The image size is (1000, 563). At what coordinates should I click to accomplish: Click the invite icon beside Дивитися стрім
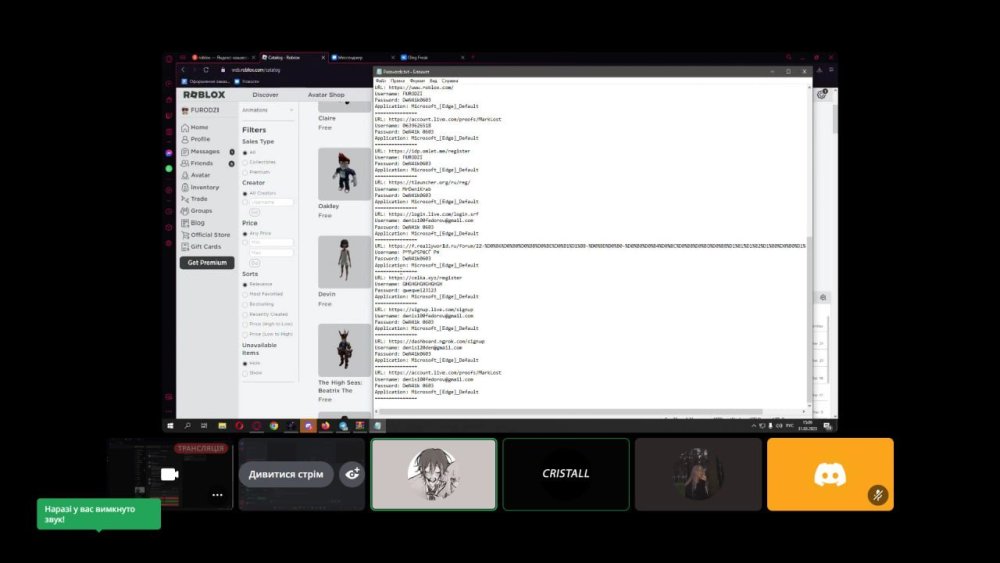click(352, 474)
